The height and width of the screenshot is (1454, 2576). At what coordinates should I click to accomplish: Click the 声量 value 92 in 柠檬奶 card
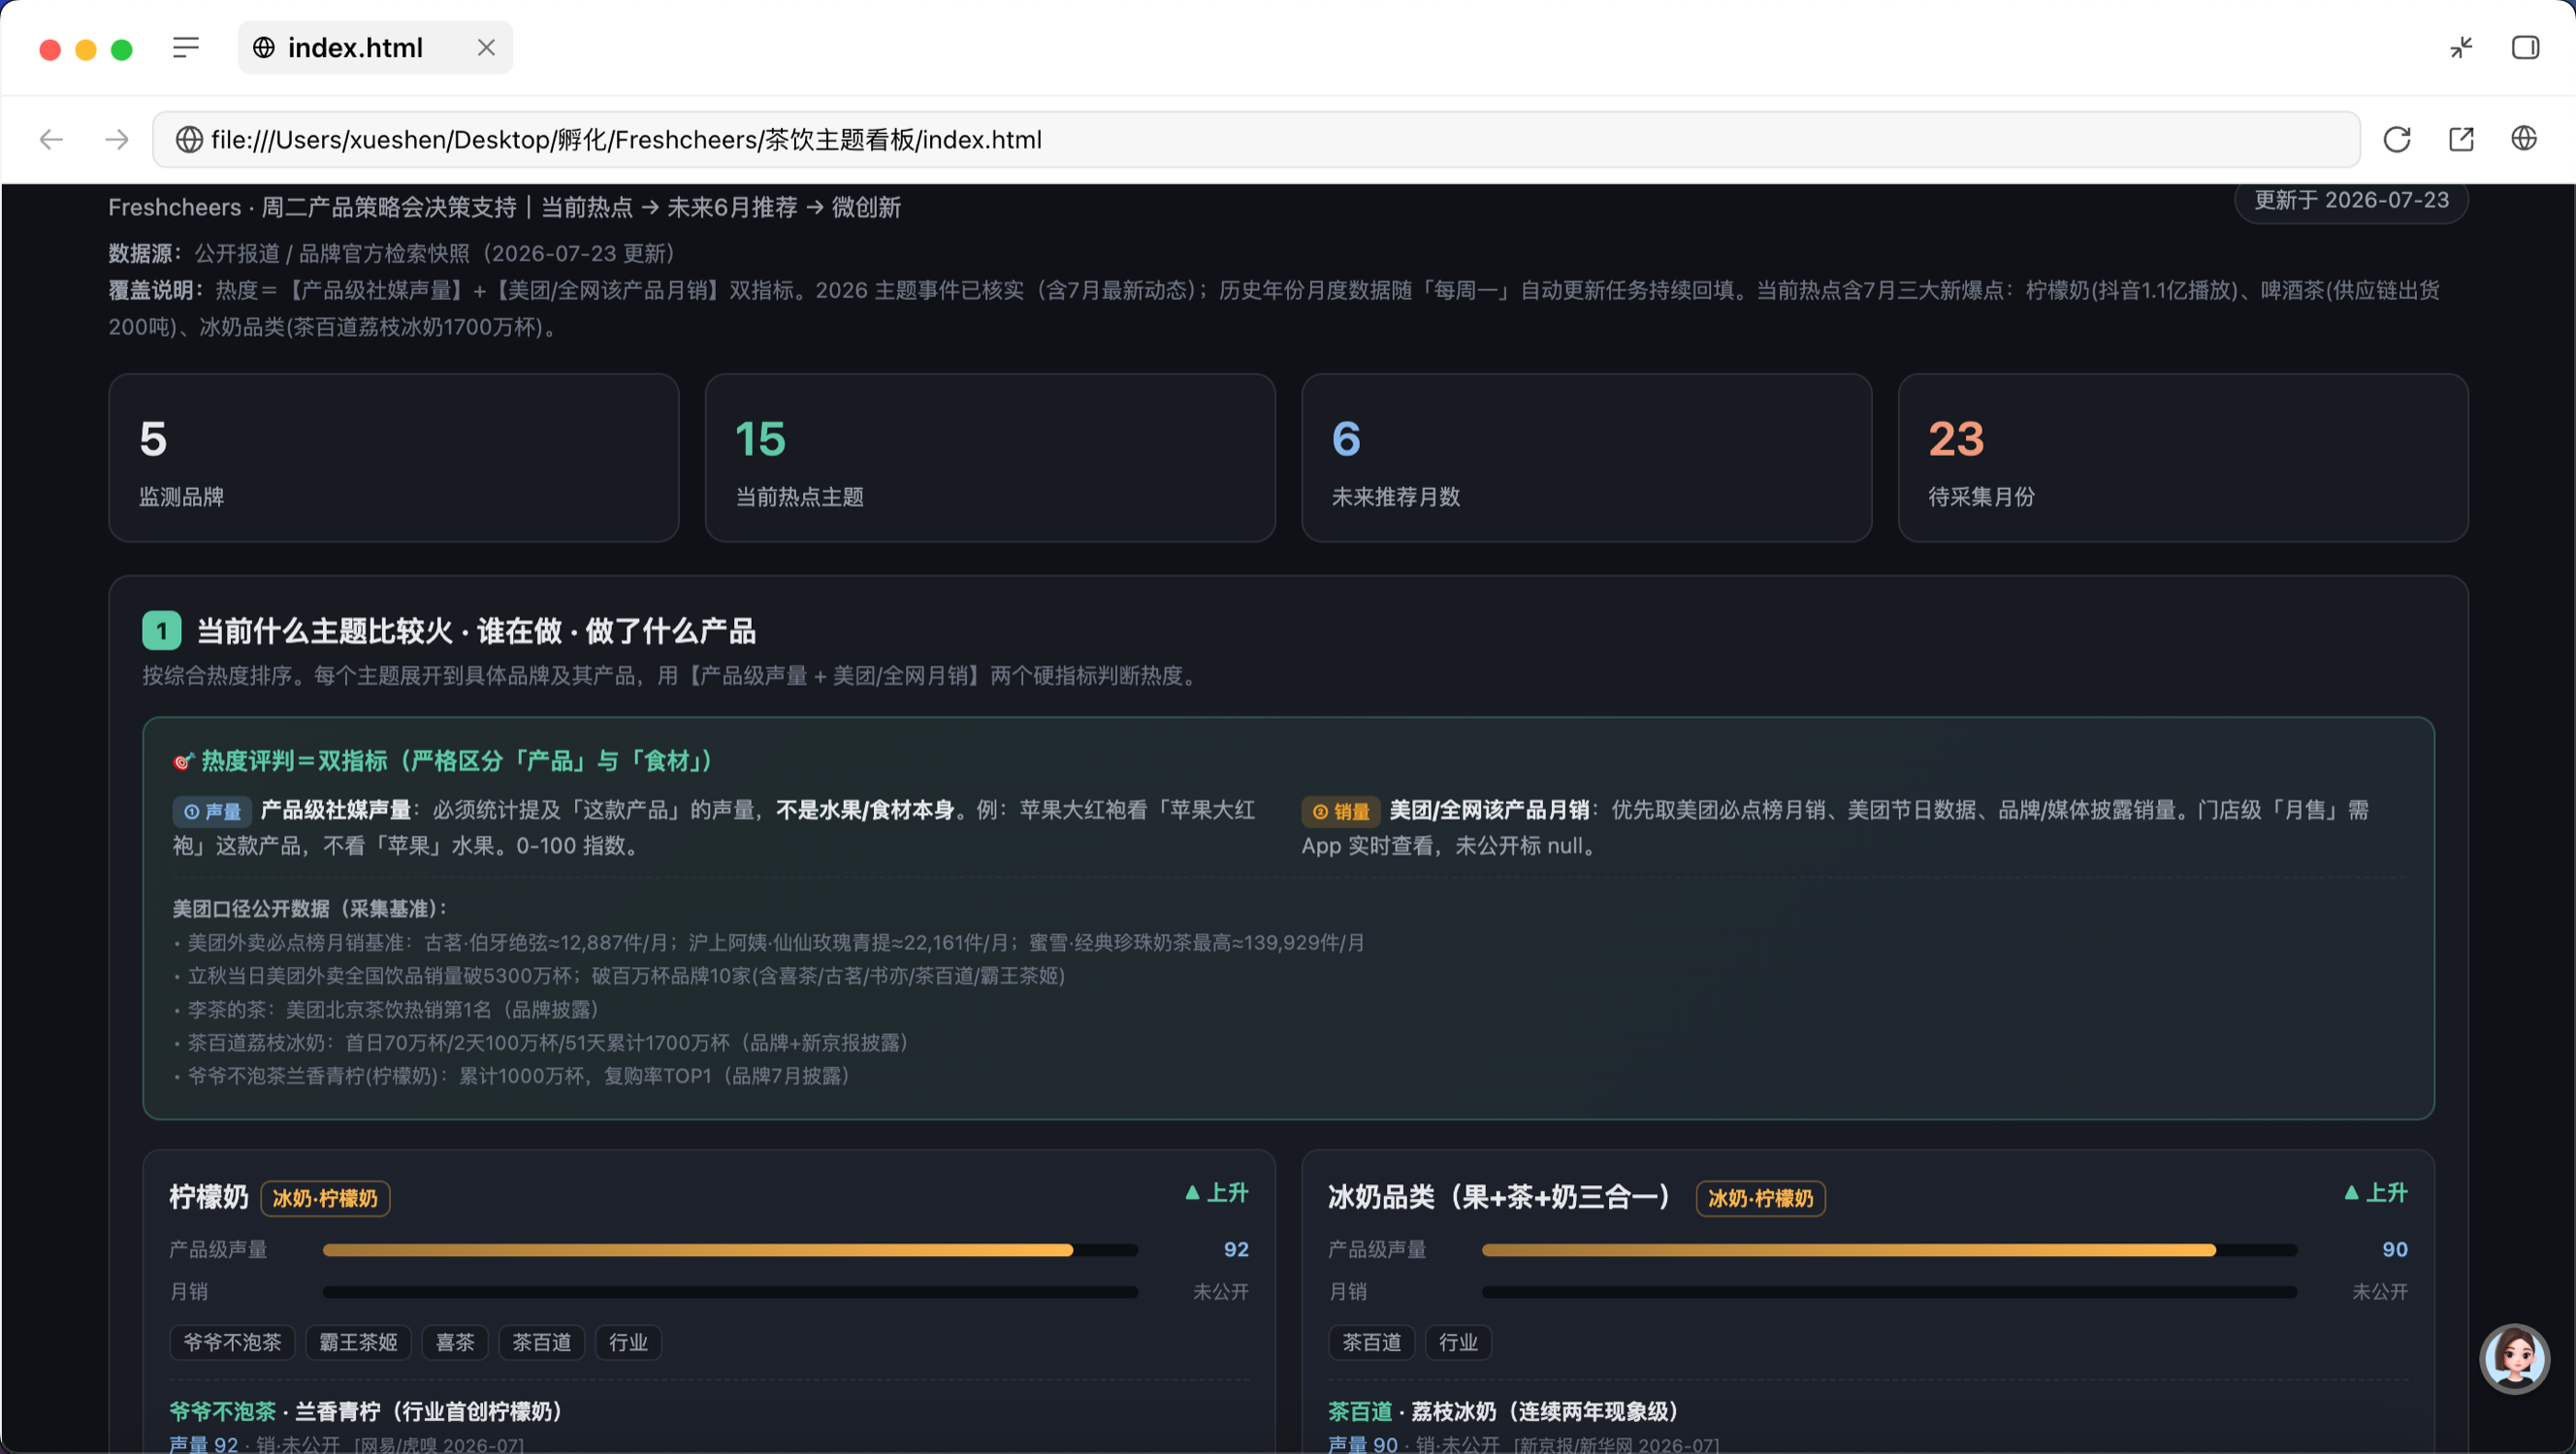coord(1236,1250)
